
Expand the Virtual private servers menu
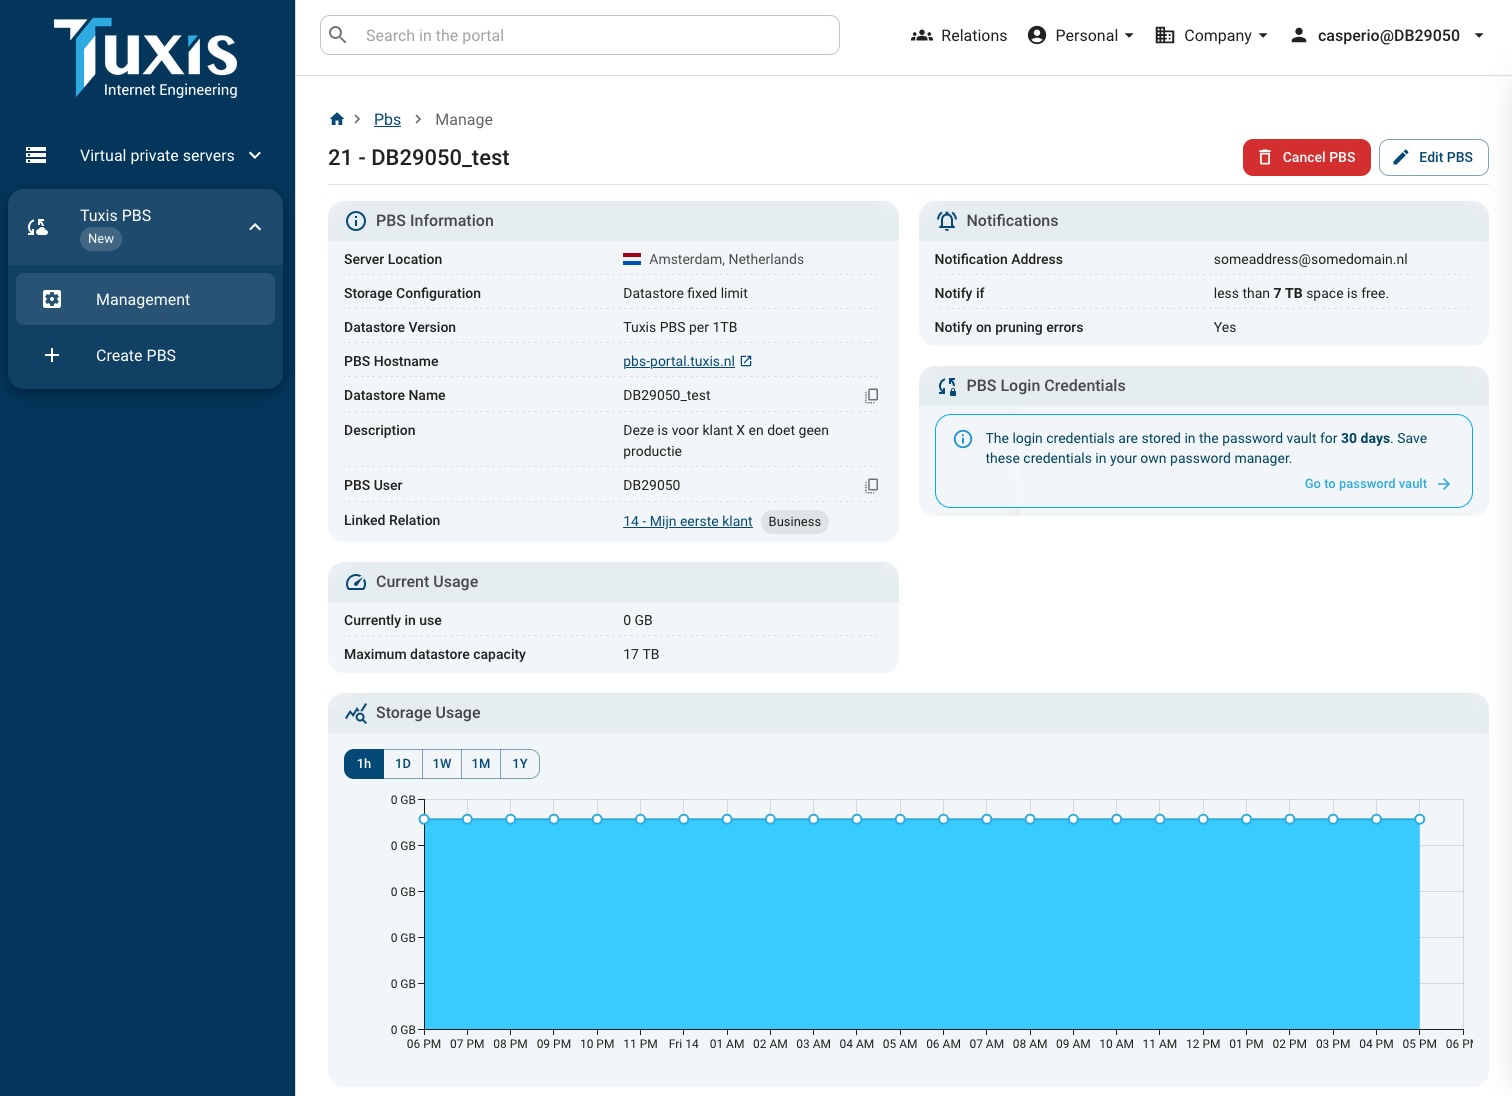[x=255, y=155]
